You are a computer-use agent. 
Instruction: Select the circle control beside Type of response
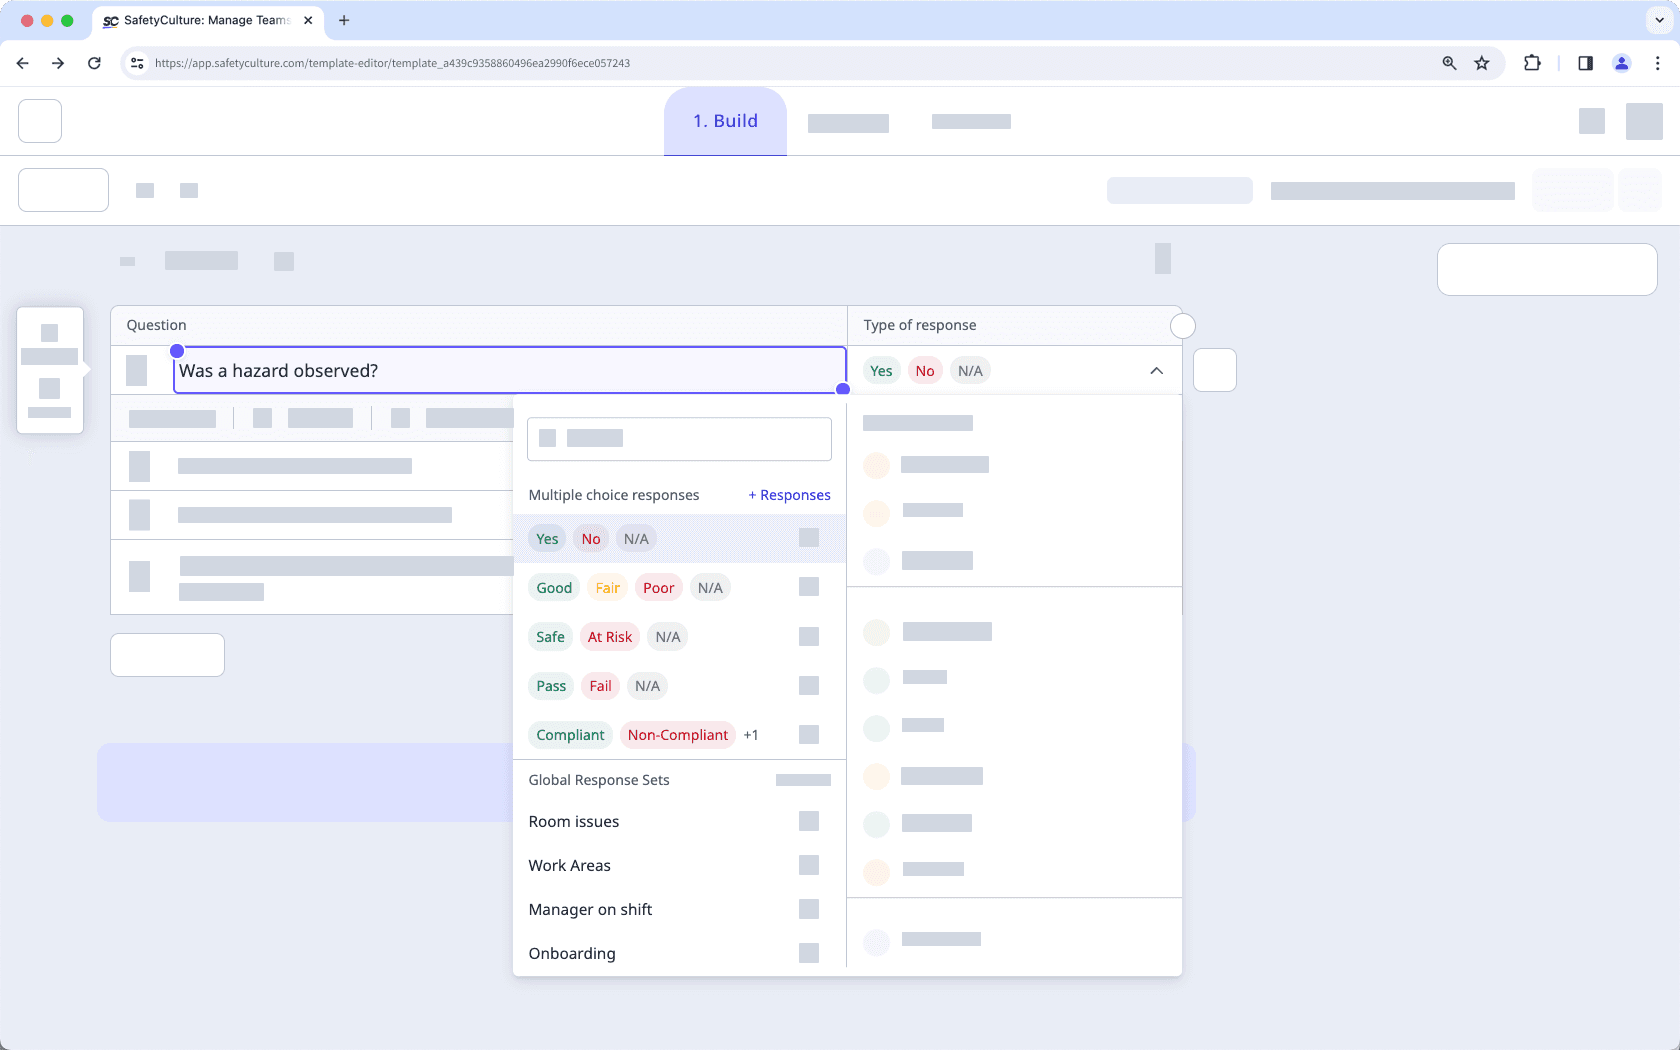tap(1182, 325)
